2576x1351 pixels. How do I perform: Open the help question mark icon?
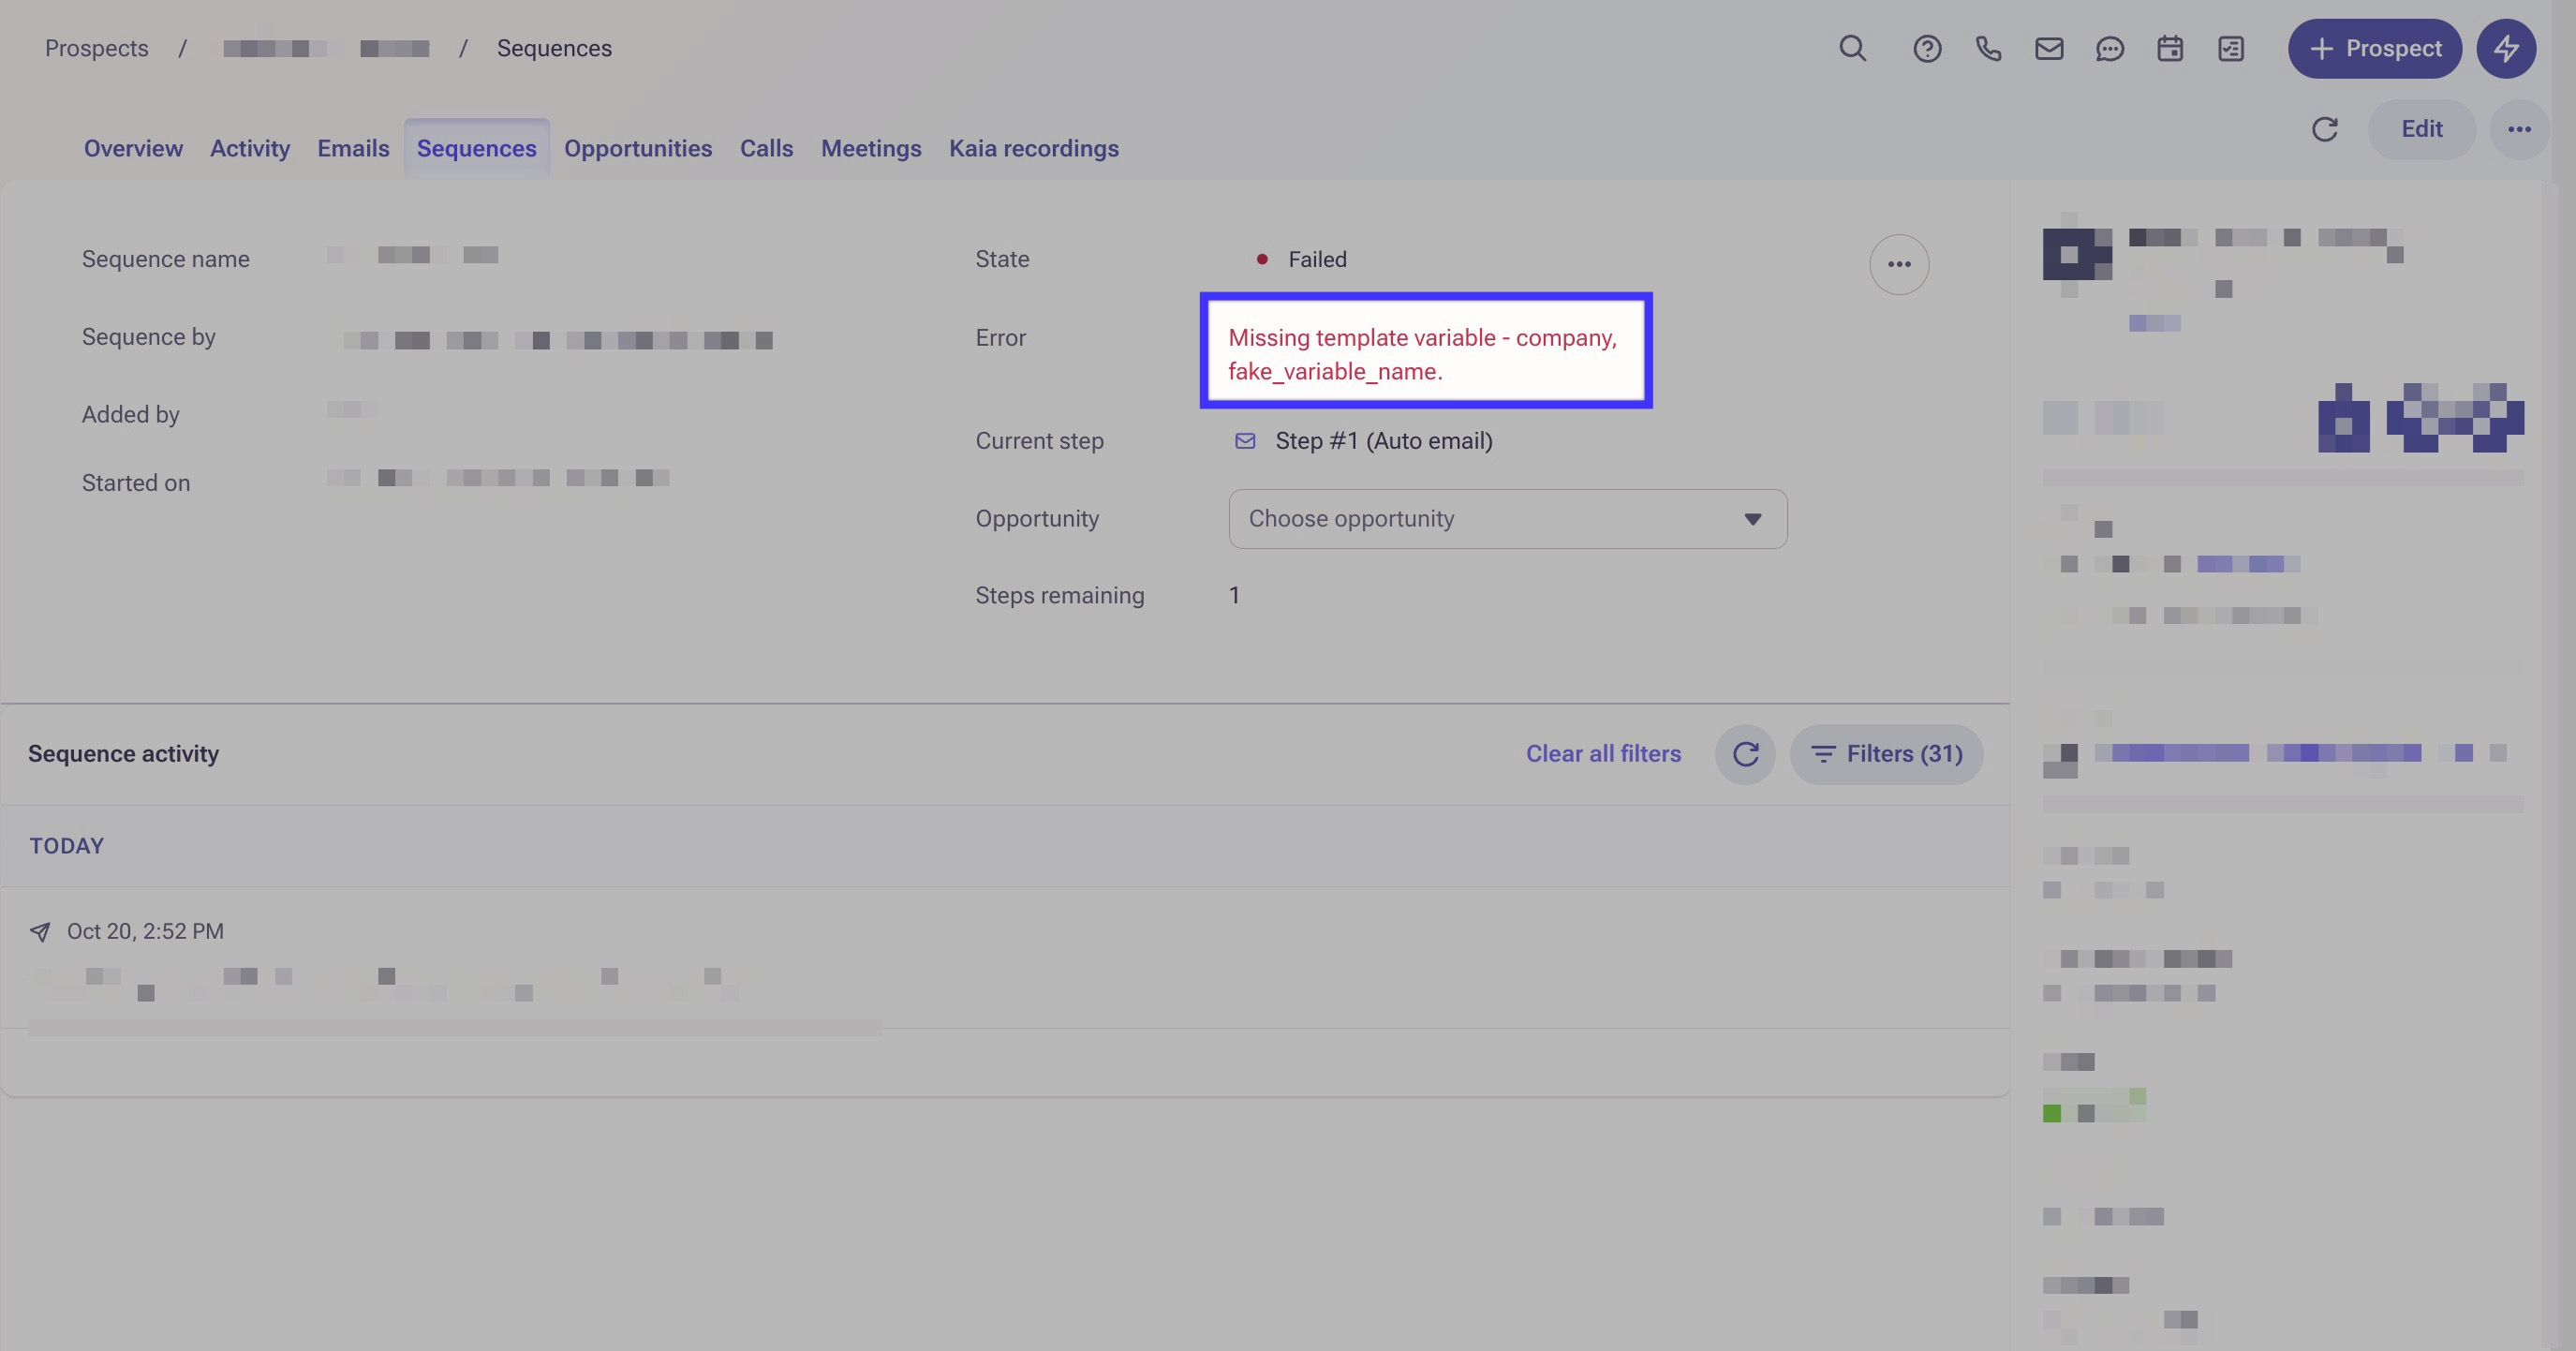tap(1927, 48)
